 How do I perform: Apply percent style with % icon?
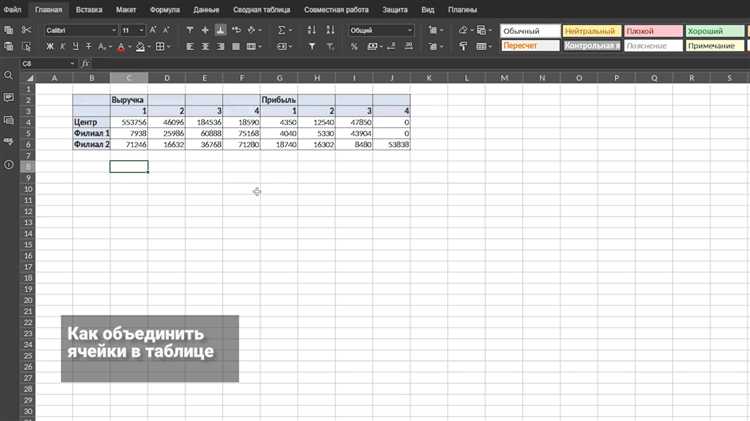point(354,46)
